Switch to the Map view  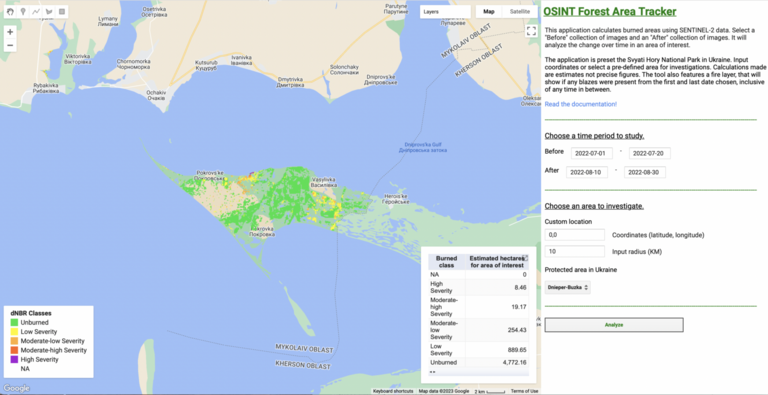point(489,12)
